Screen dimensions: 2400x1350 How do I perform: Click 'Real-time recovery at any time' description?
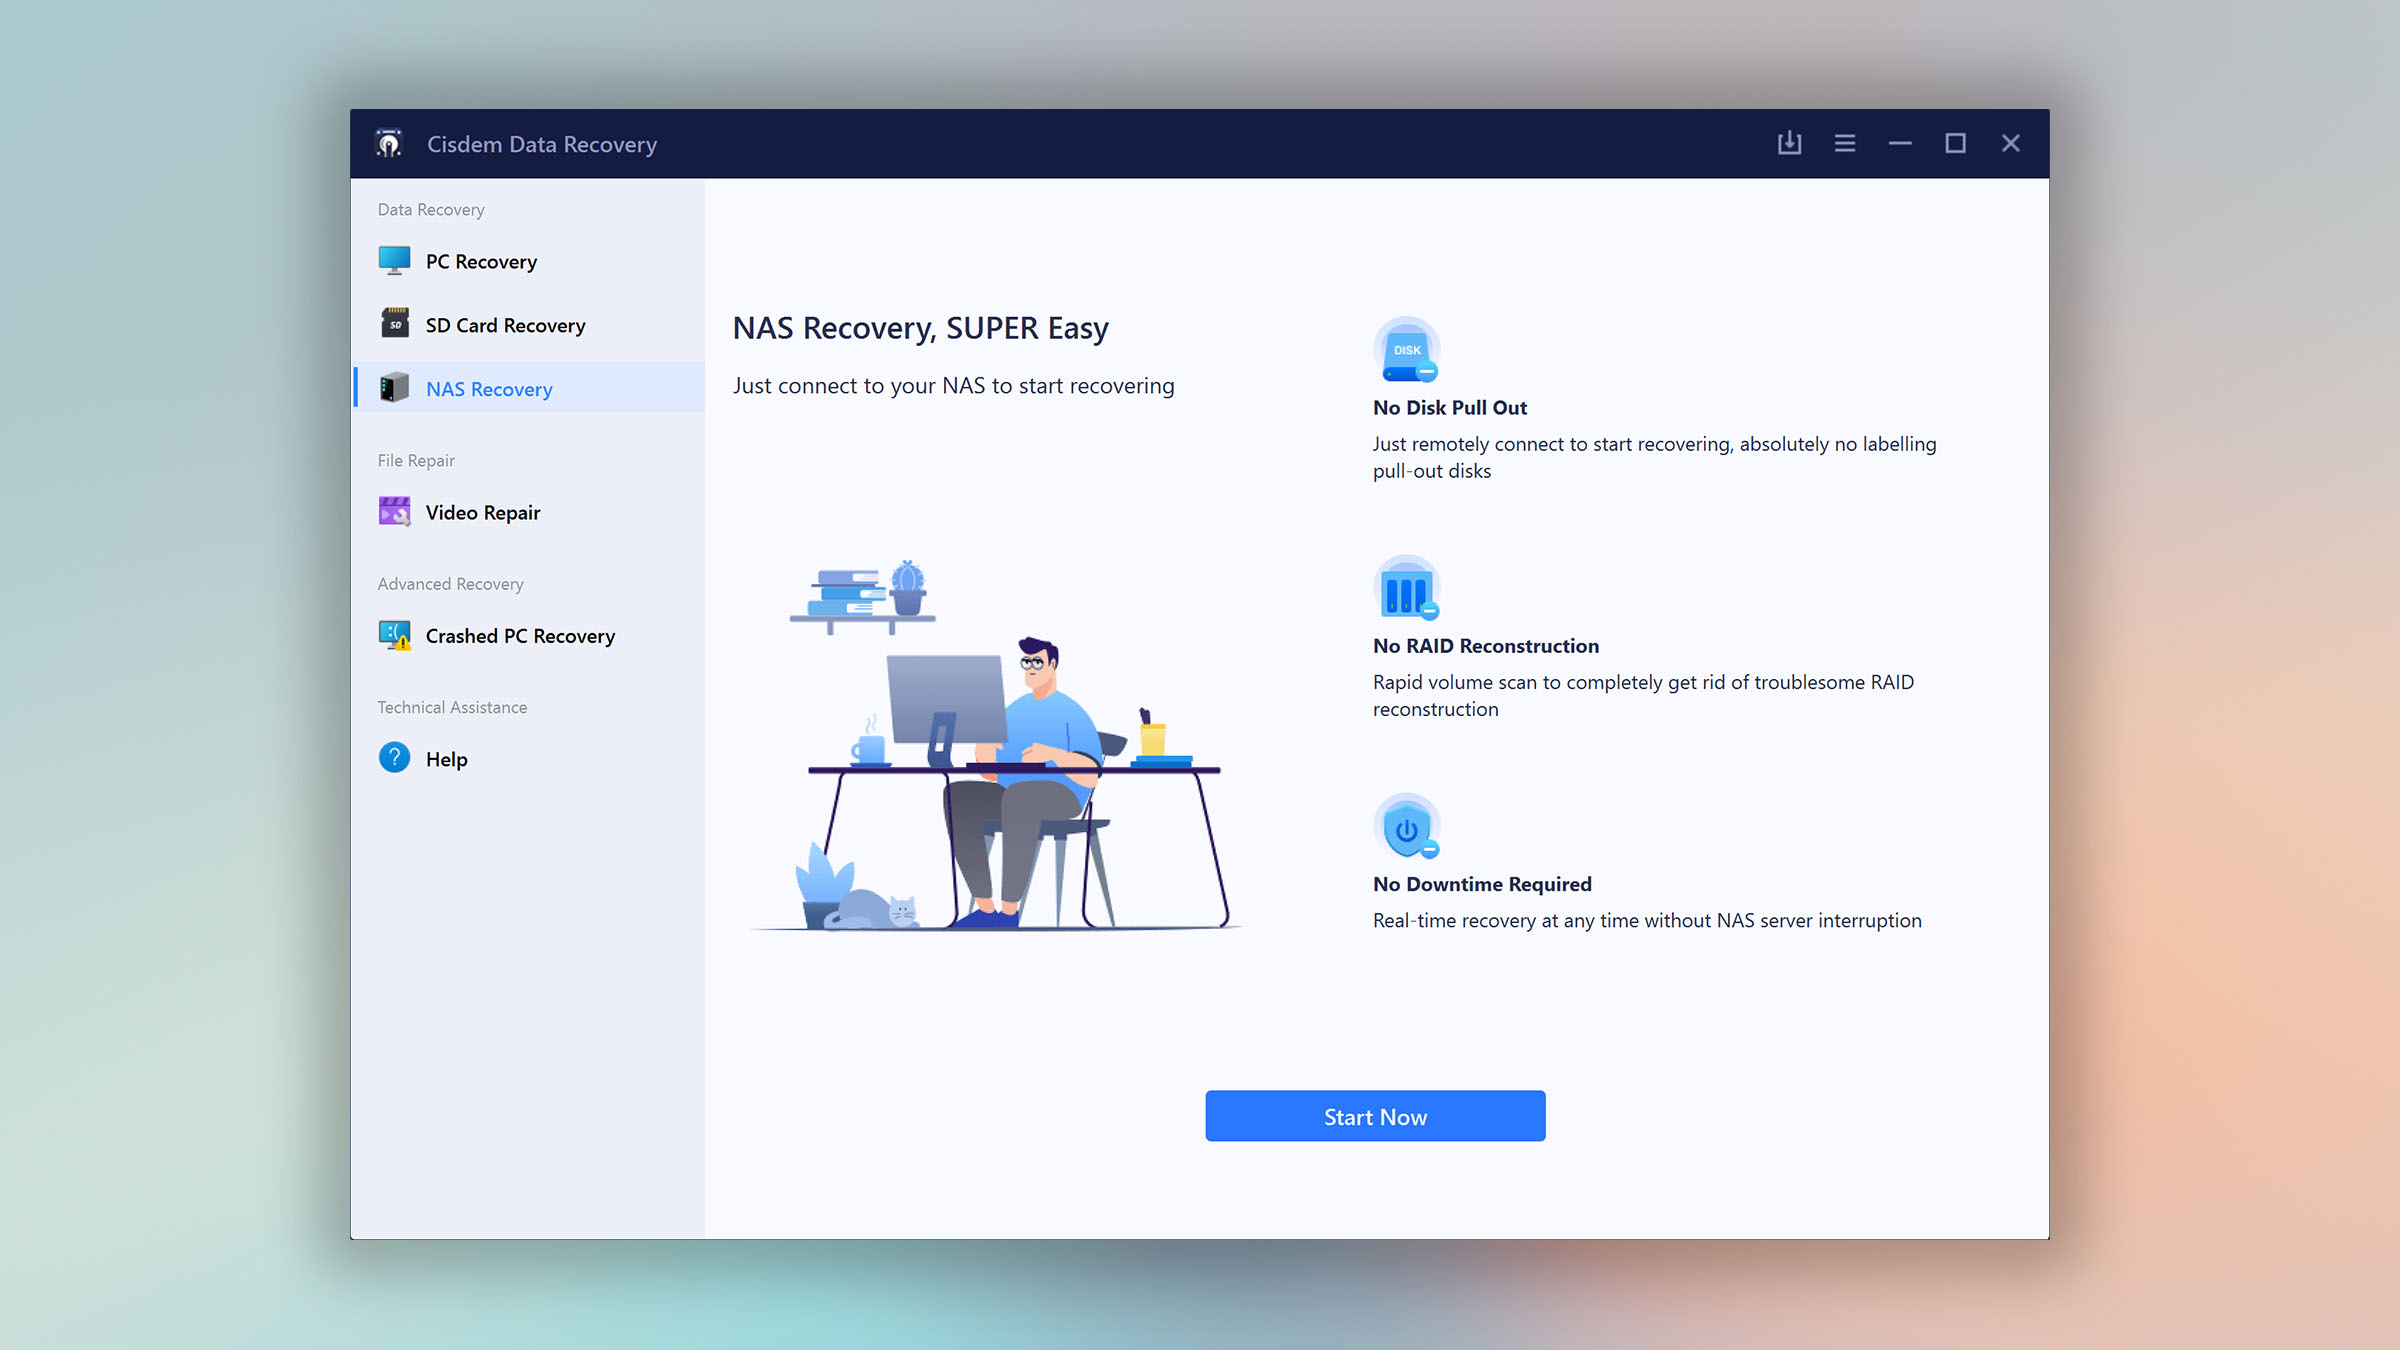(x=1647, y=920)
